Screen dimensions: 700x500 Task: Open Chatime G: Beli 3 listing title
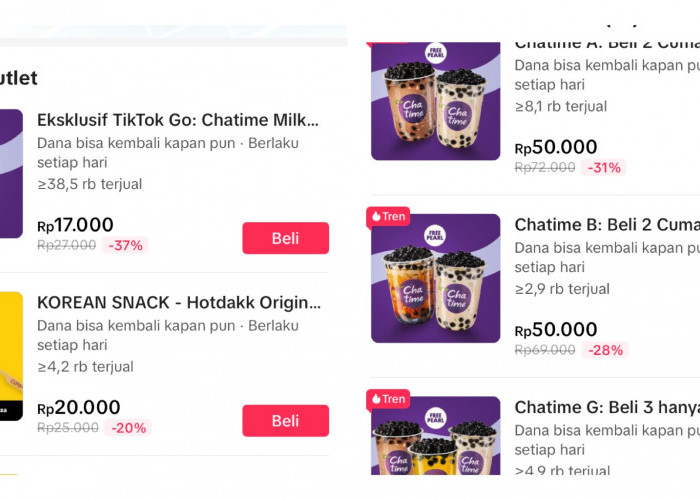606,407
